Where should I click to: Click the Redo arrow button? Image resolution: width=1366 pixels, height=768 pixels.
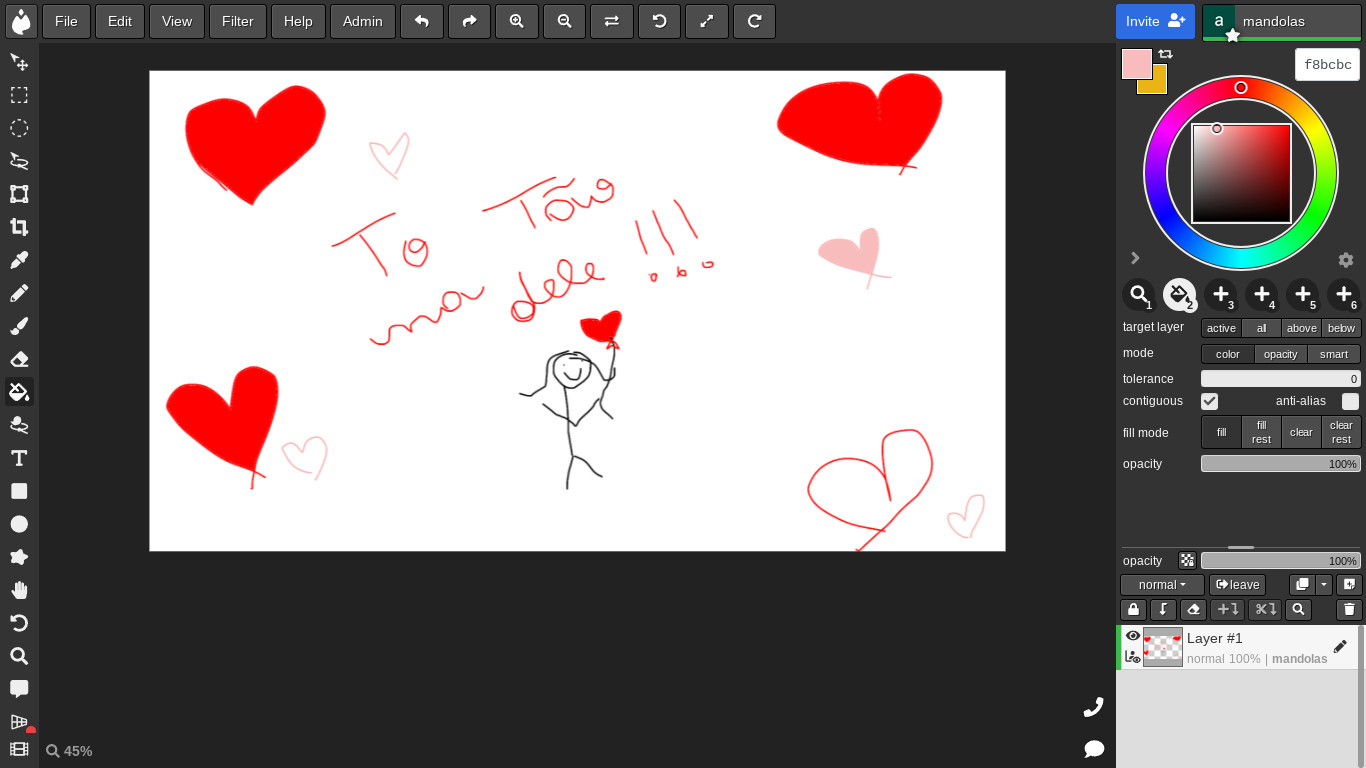click(469, 21)
